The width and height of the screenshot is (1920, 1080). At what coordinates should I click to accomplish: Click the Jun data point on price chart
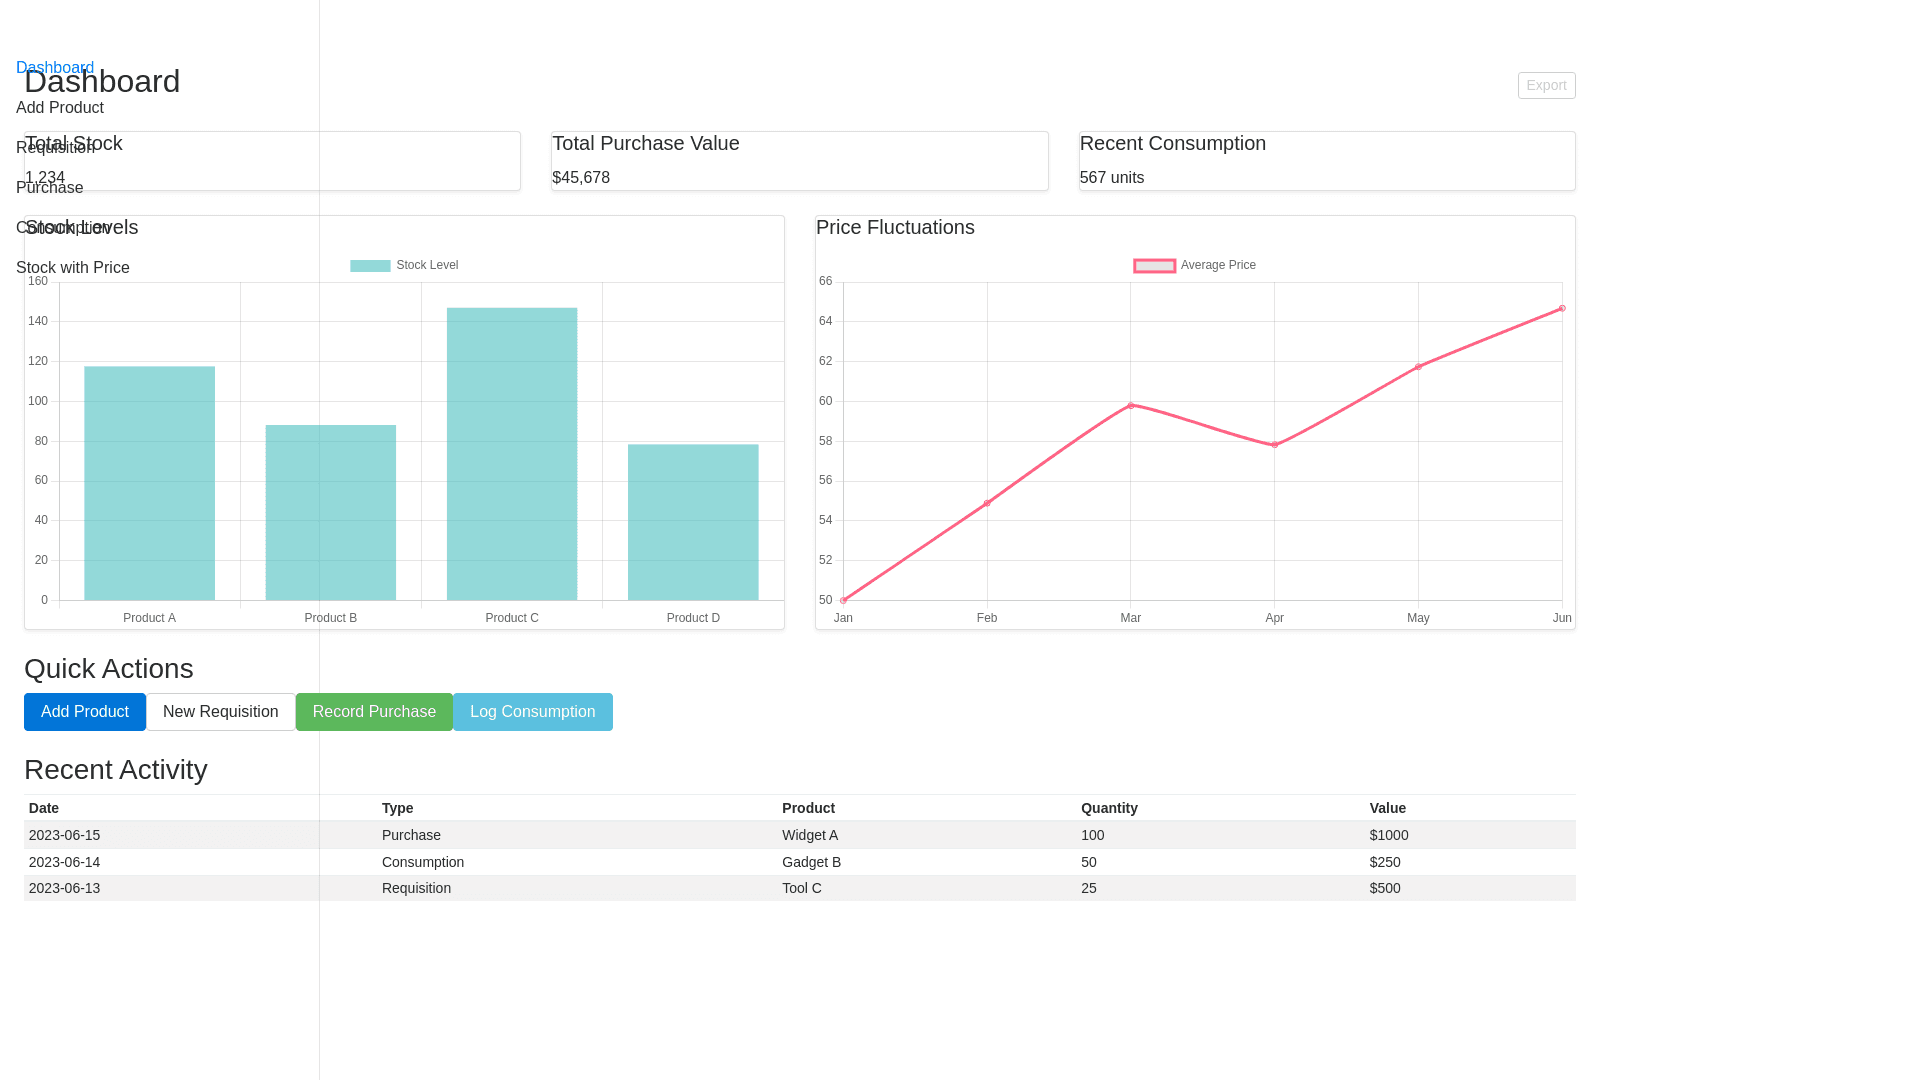pos(1562,308)
